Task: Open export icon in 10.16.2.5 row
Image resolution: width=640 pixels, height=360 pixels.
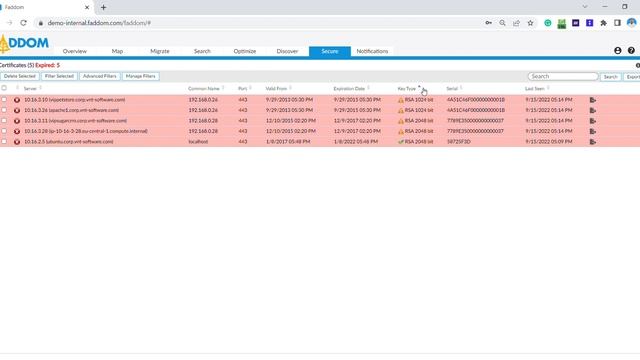Action: pyautogui.click(x=593, y=142)
